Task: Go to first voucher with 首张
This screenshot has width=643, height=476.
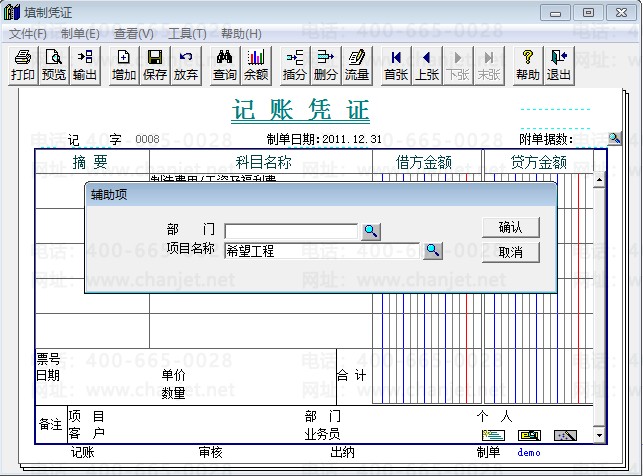Action: click(397, 65)
